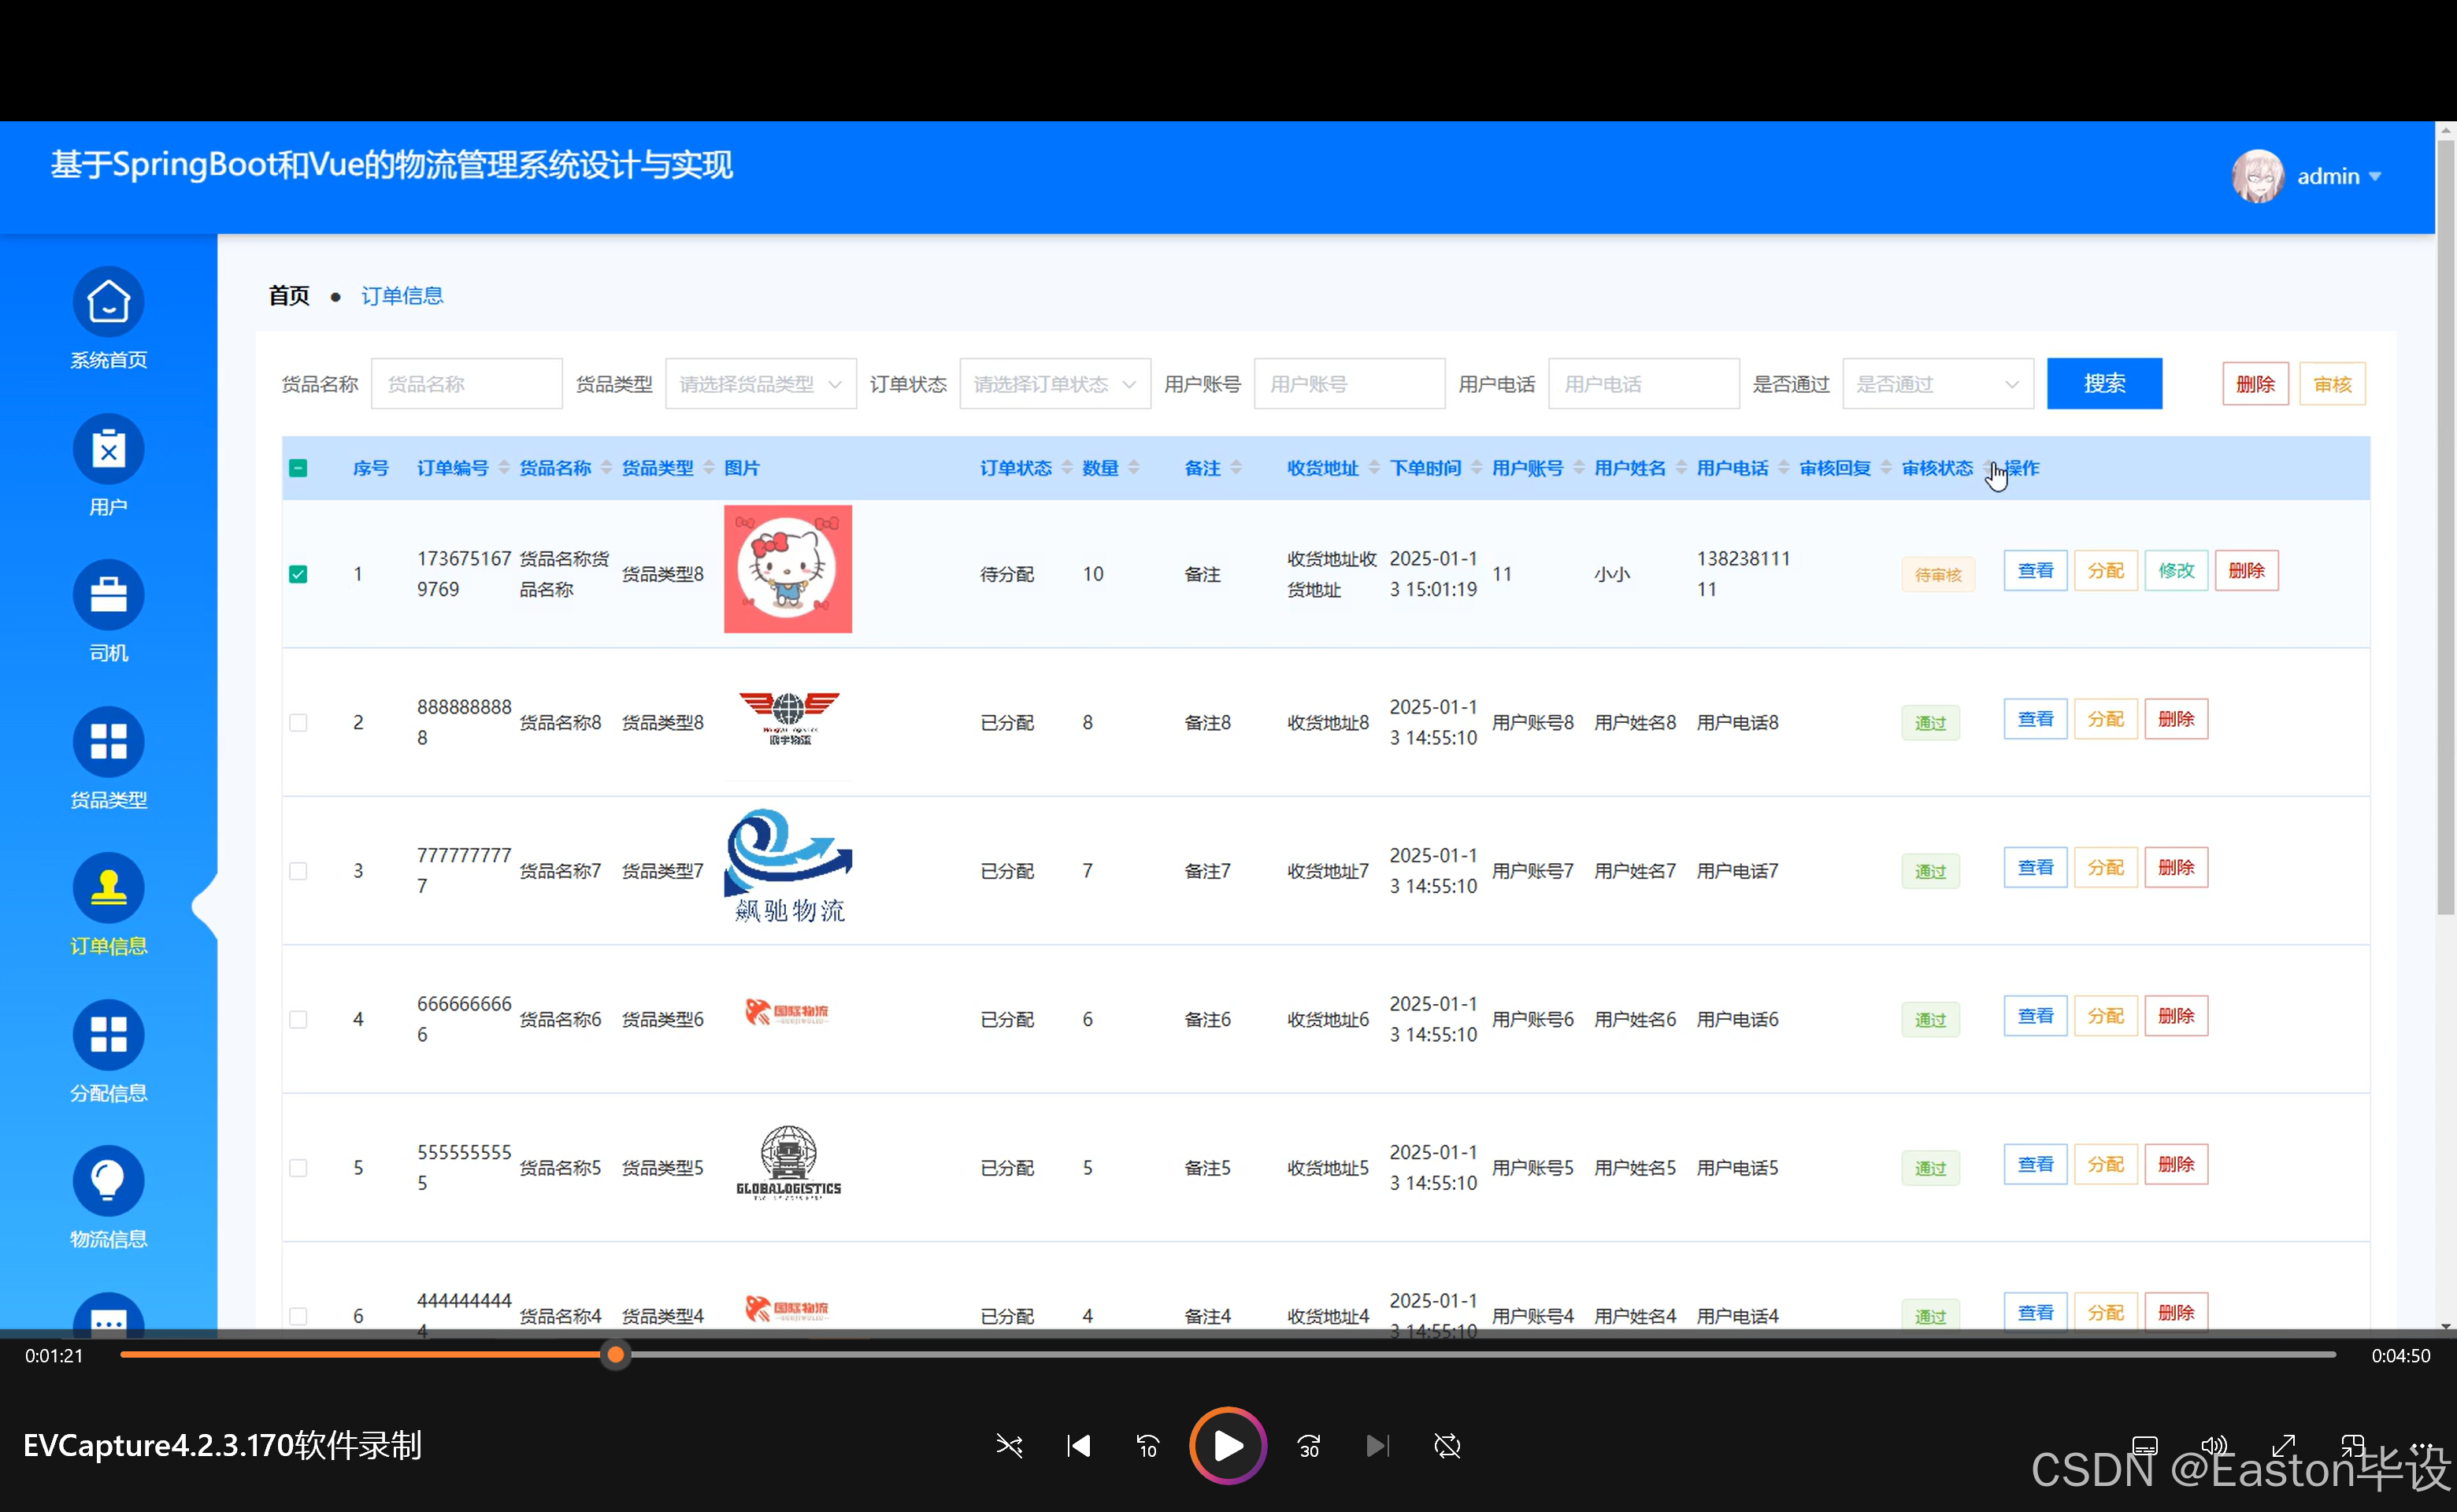Click the top red 删除 batch button
The width and height of the screenshot is (2457, 1512).
2255,384
